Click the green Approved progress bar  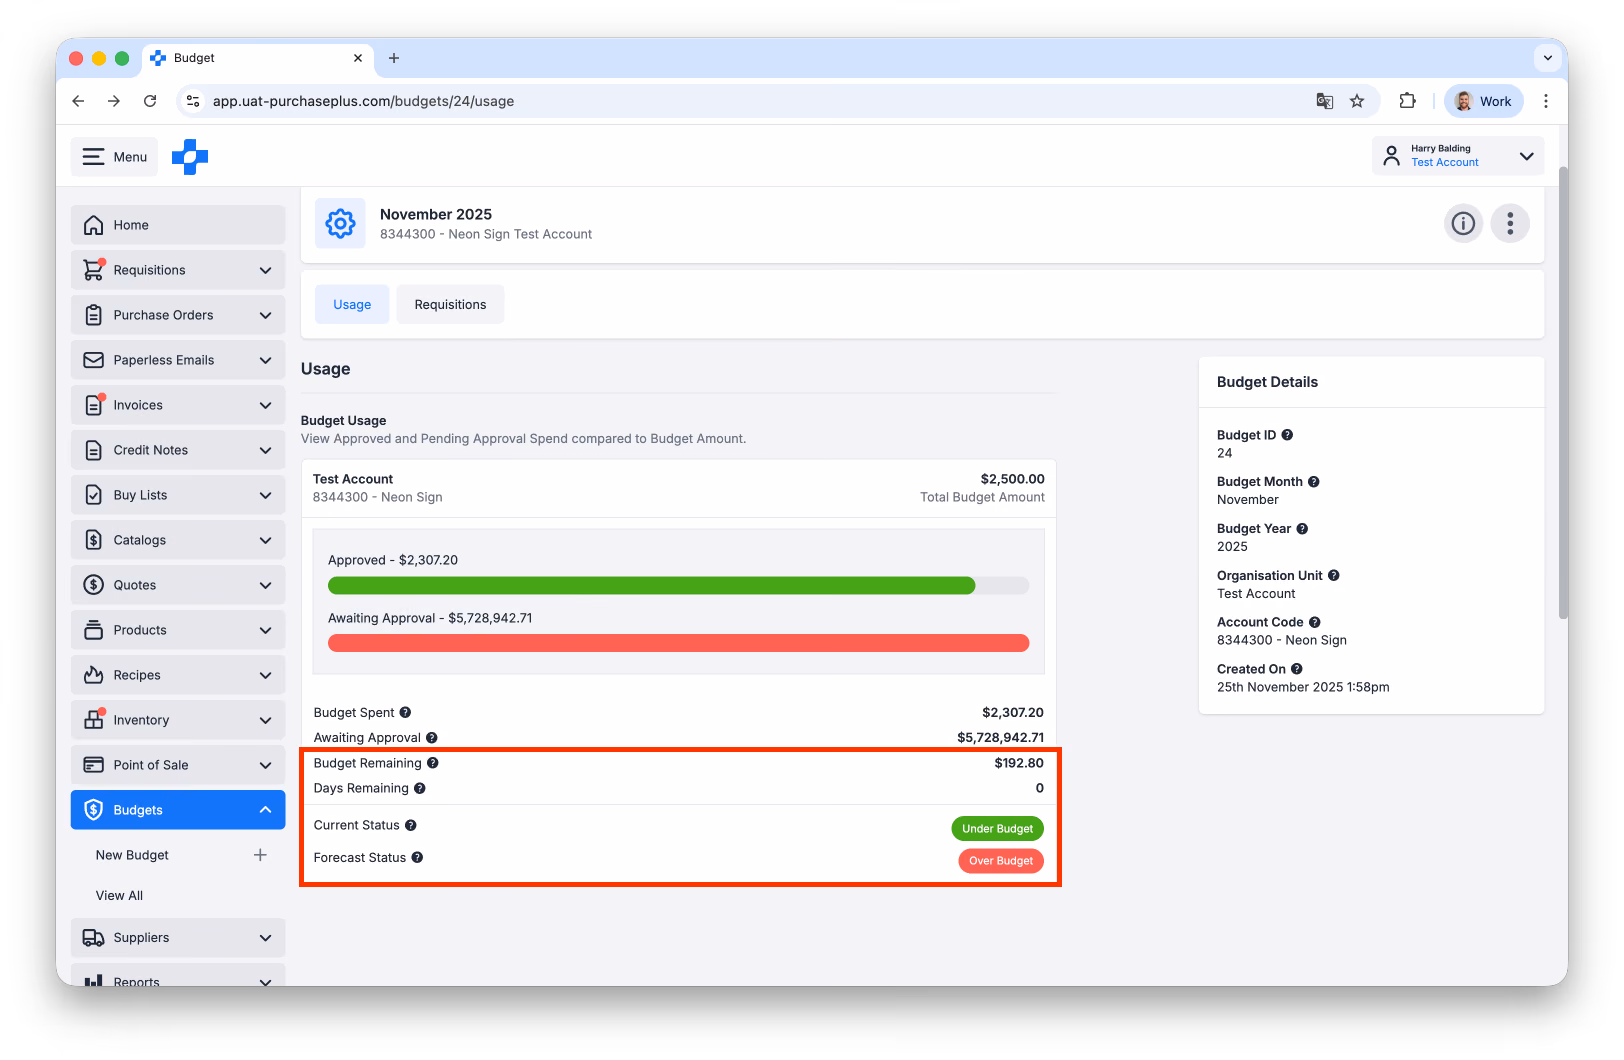(651, 586)
